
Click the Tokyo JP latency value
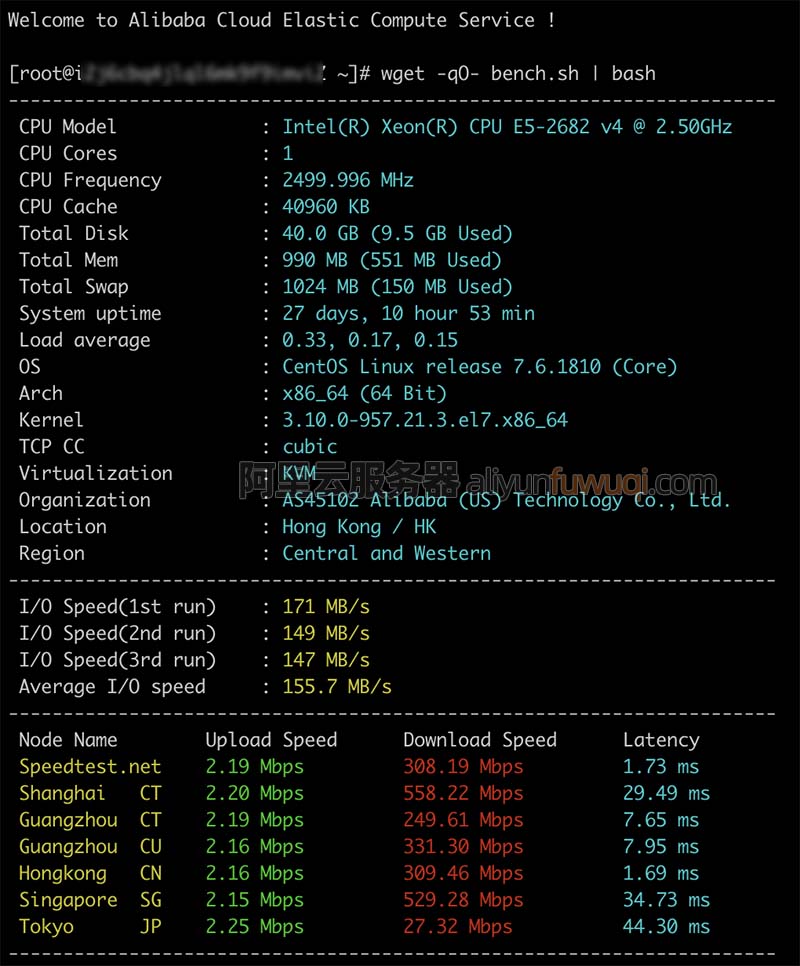tap(666, 927)
